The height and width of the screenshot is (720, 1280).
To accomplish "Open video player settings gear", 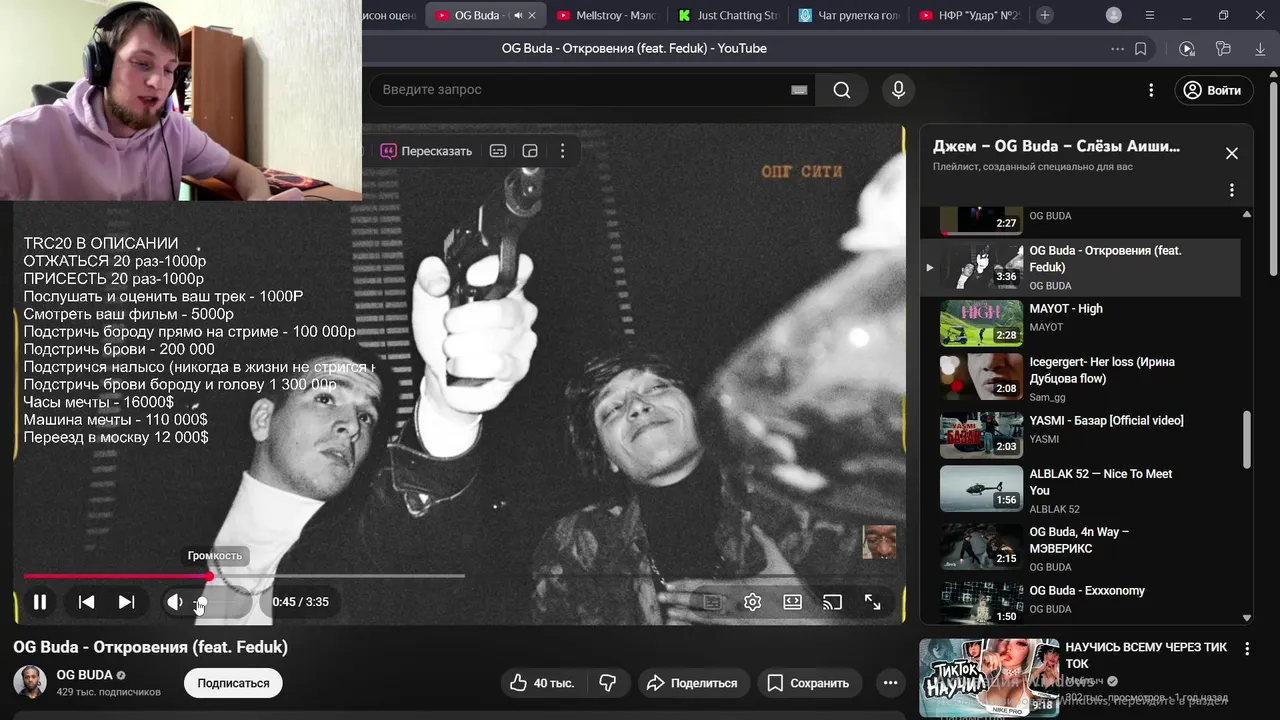I will pyautogui.click(x=752, y=602).
